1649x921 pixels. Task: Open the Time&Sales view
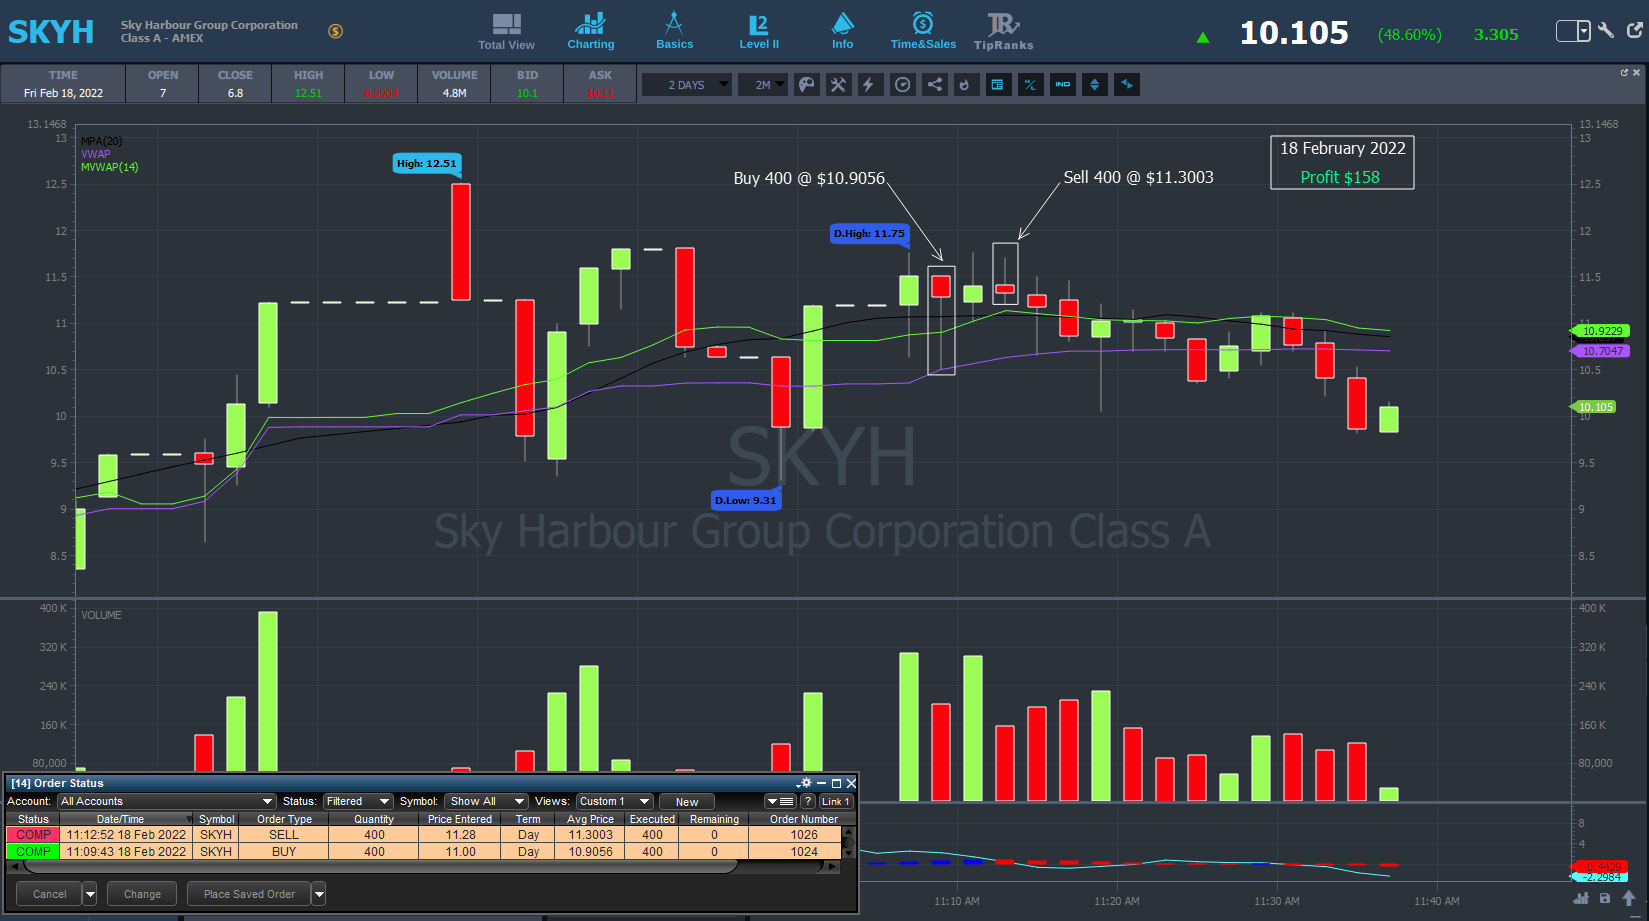click(x=923, y=31)
